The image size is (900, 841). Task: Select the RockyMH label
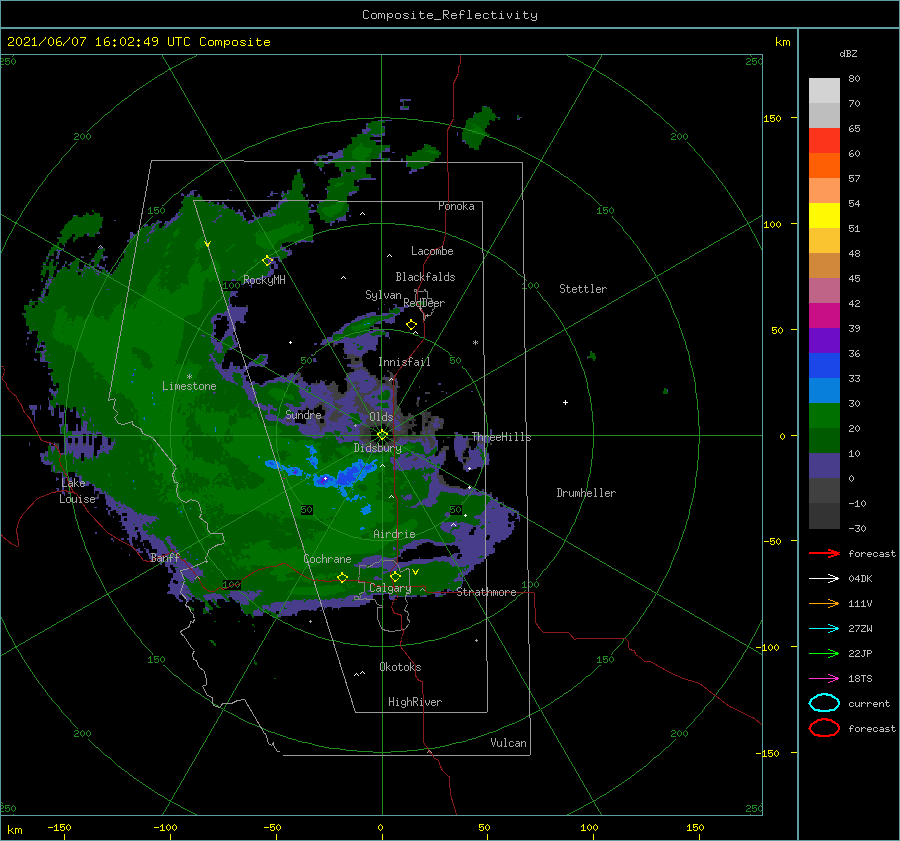click(x=264, y=280)
